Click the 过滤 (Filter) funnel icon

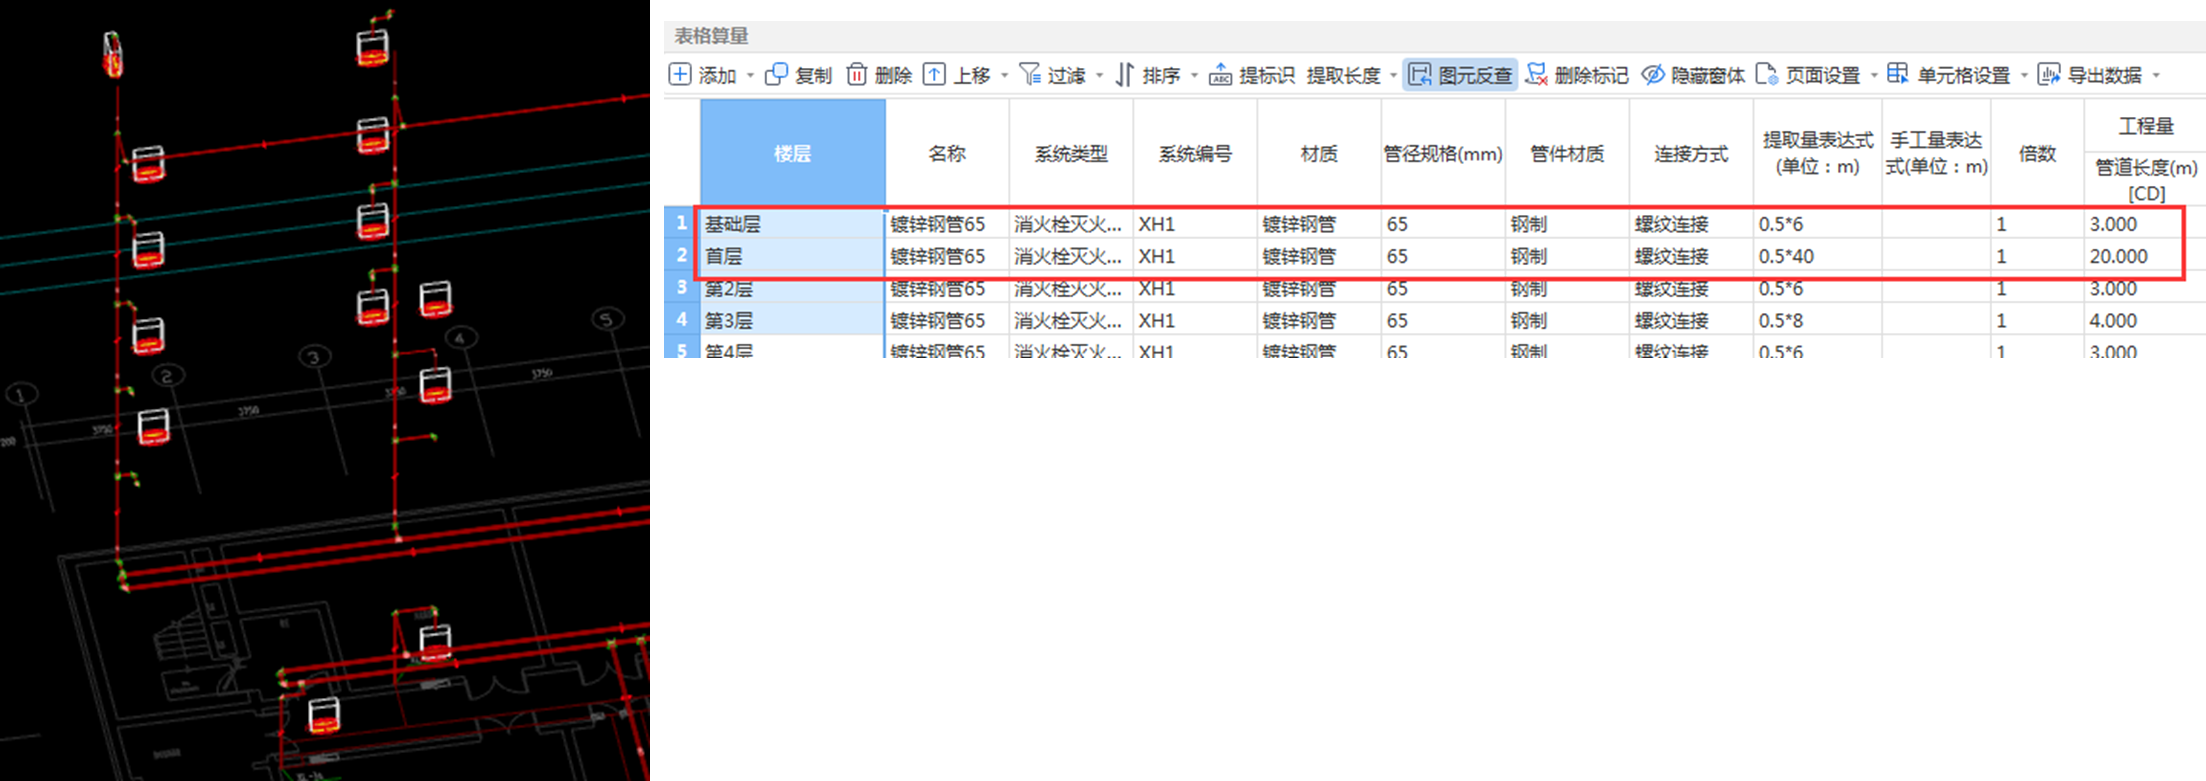coord(1029,75)
